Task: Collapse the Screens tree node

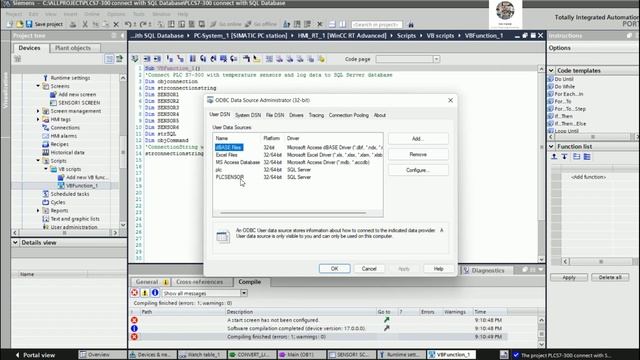Action: pos(38,86)
